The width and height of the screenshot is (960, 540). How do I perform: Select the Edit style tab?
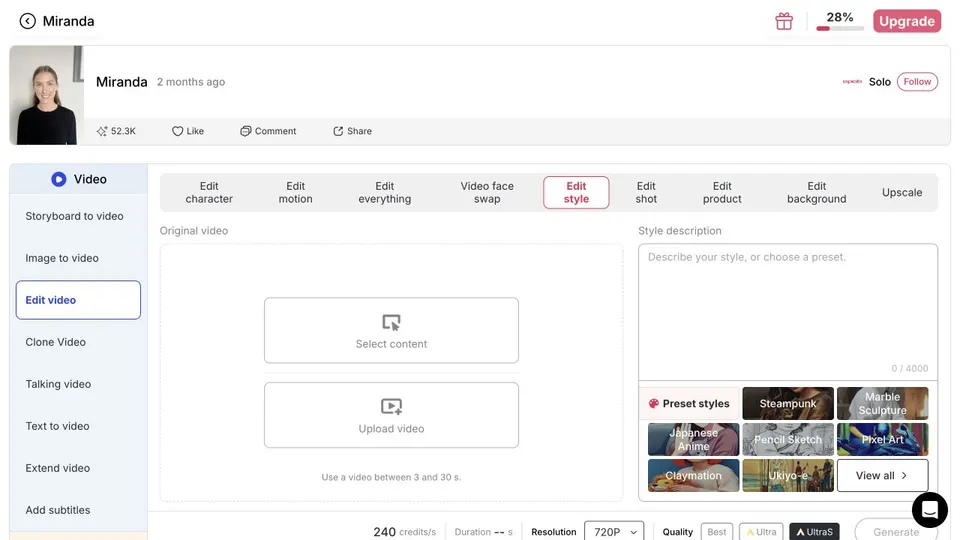pos(576,192)
